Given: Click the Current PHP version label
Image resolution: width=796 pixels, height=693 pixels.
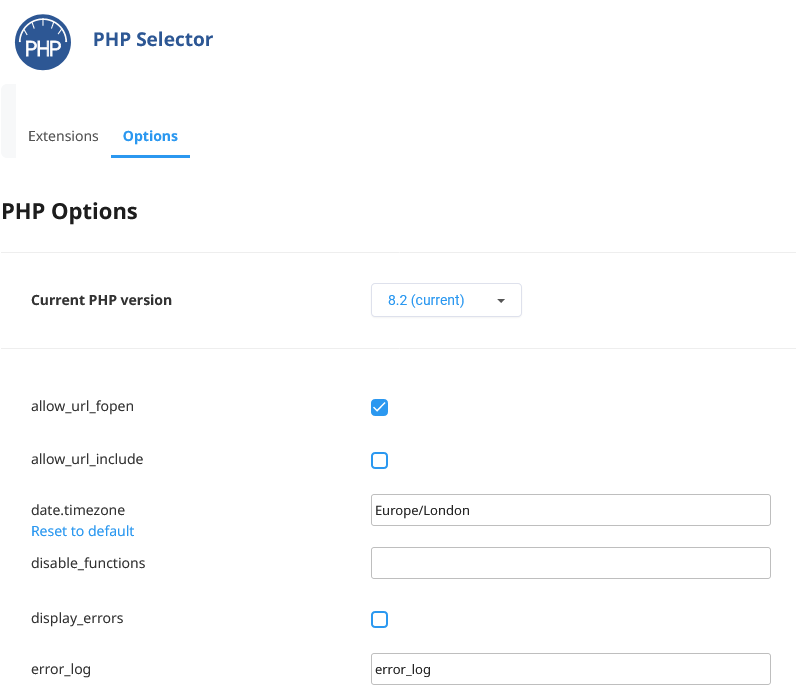Looking at the screenshot, I should (101, 300).
